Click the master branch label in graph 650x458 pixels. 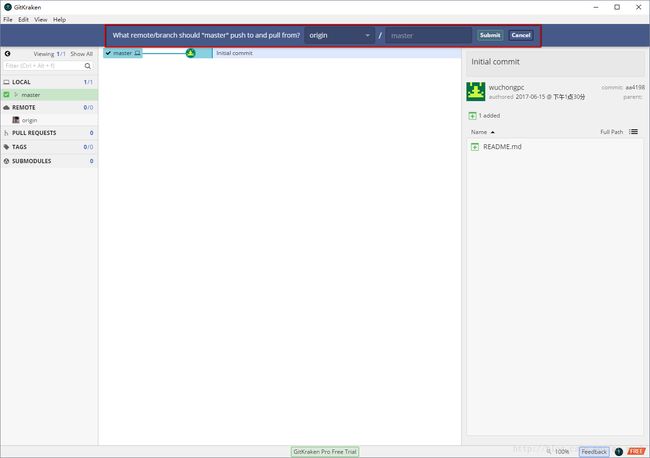pyautogui.click(x=123, y=53)
